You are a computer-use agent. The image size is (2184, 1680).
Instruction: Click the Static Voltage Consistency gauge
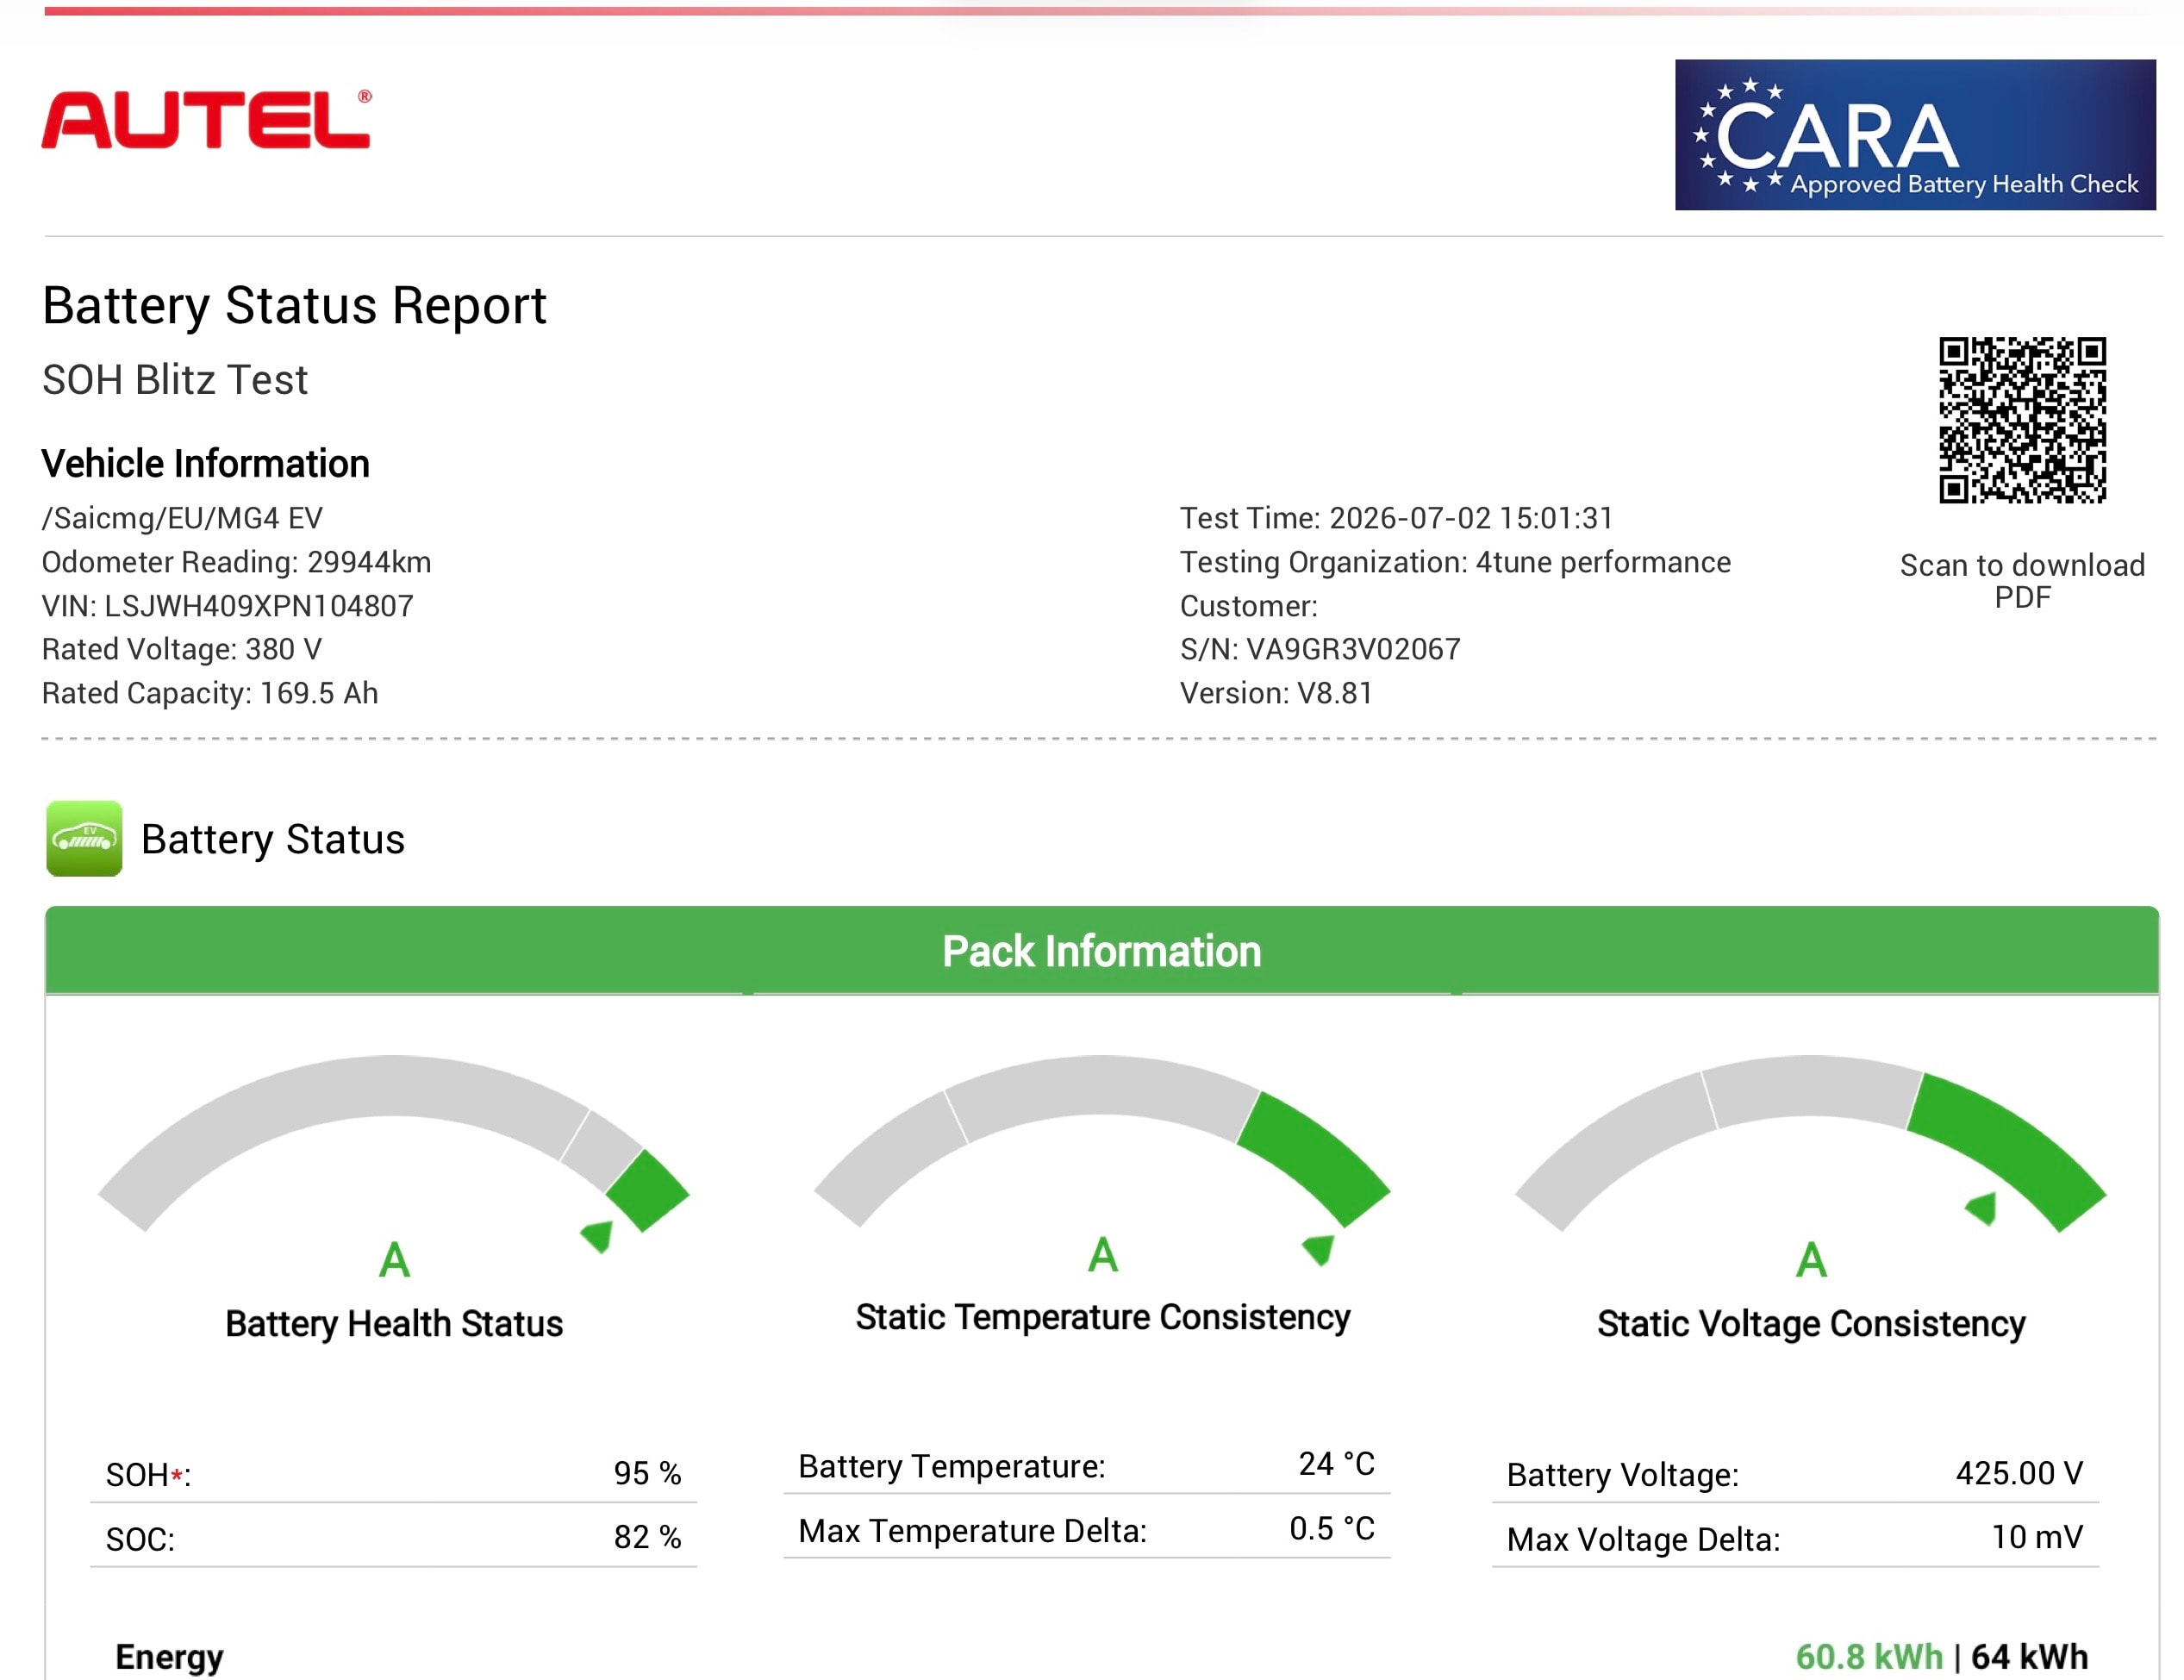pos(1810,1143)
